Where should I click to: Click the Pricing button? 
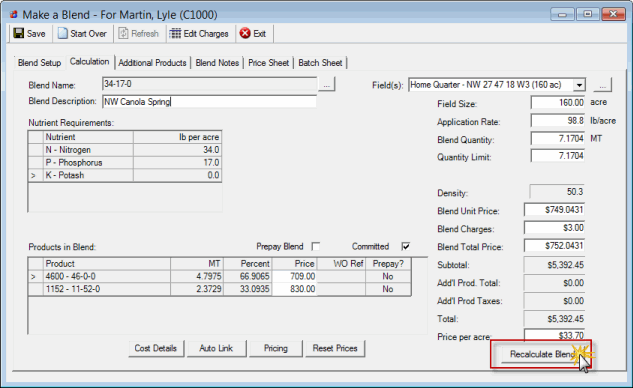(276, 348)
